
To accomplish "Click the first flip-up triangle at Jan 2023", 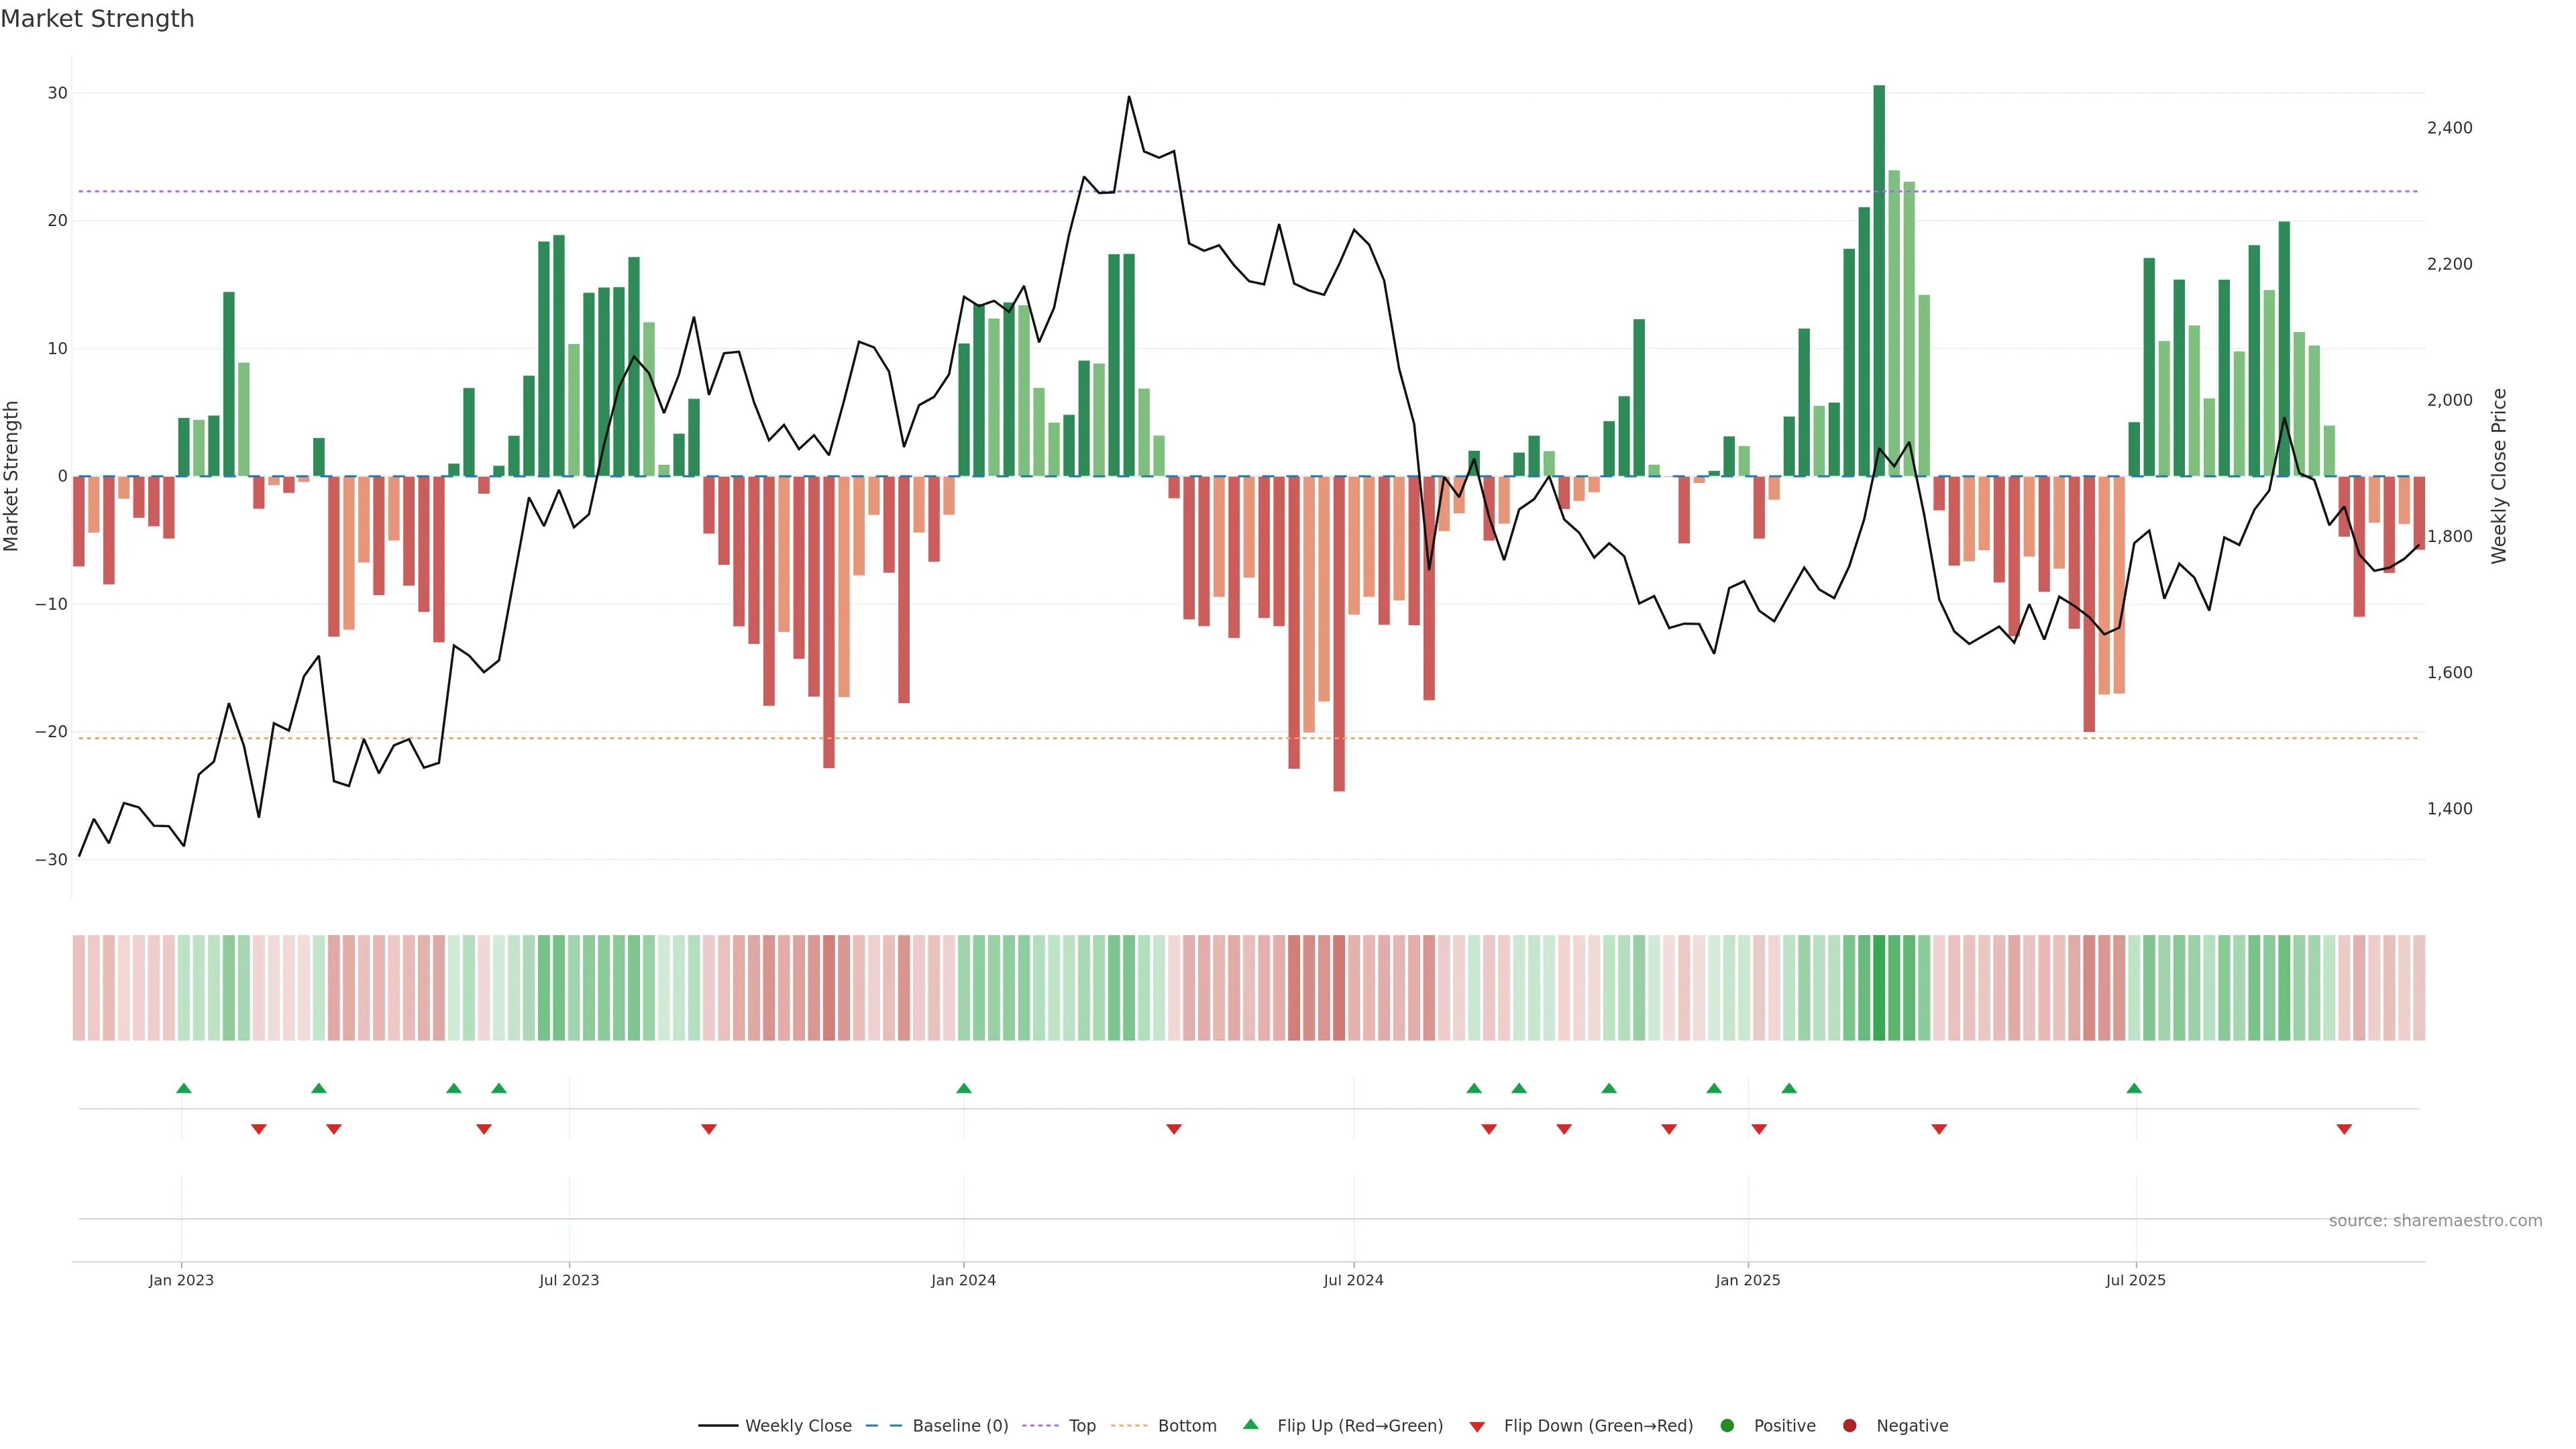I will point(184,1088).
